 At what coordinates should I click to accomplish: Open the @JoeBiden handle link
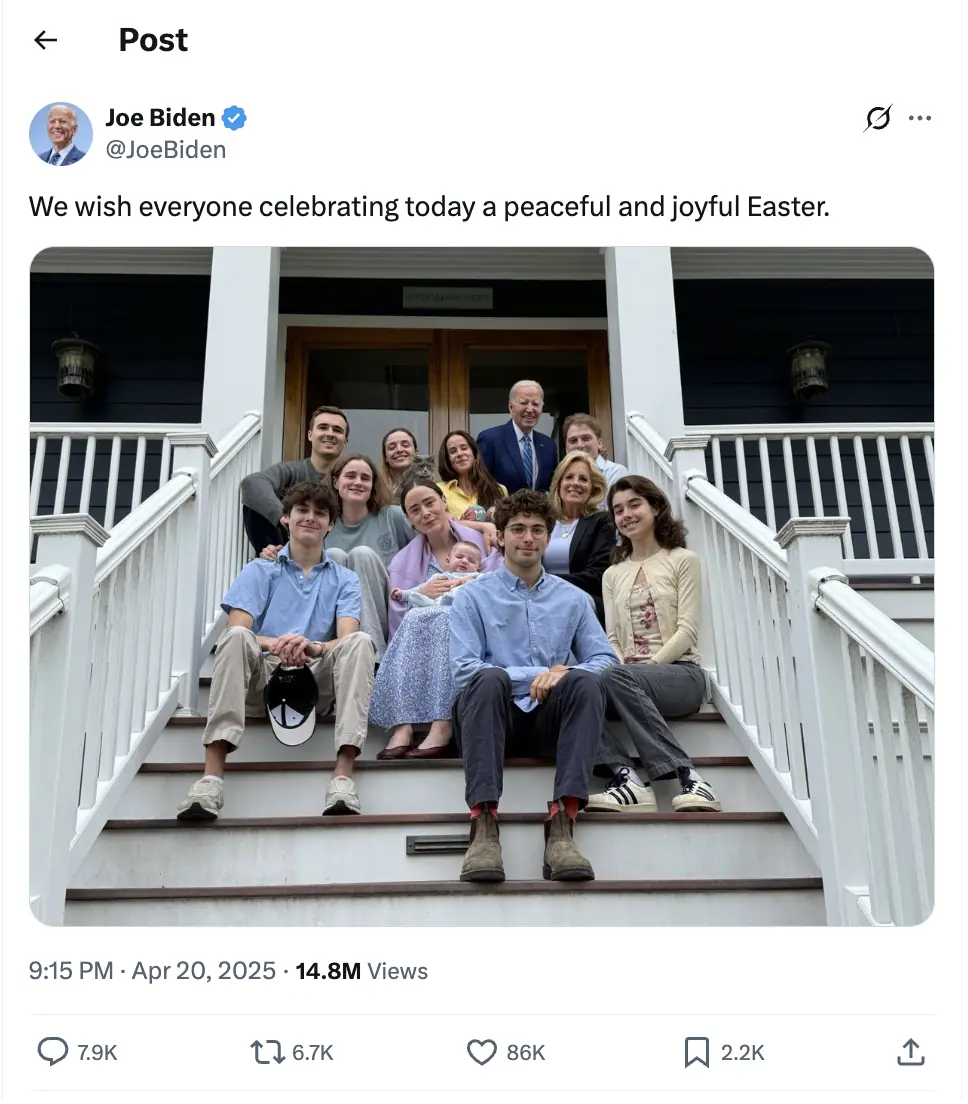(165, 150)
